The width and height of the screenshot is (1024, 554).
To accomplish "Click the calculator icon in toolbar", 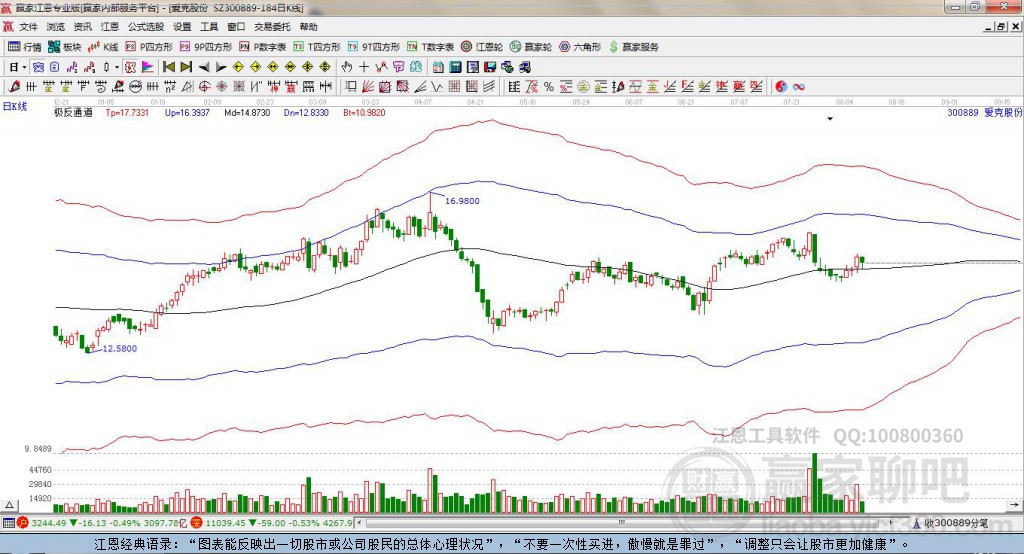I will [x=455, y=67].
